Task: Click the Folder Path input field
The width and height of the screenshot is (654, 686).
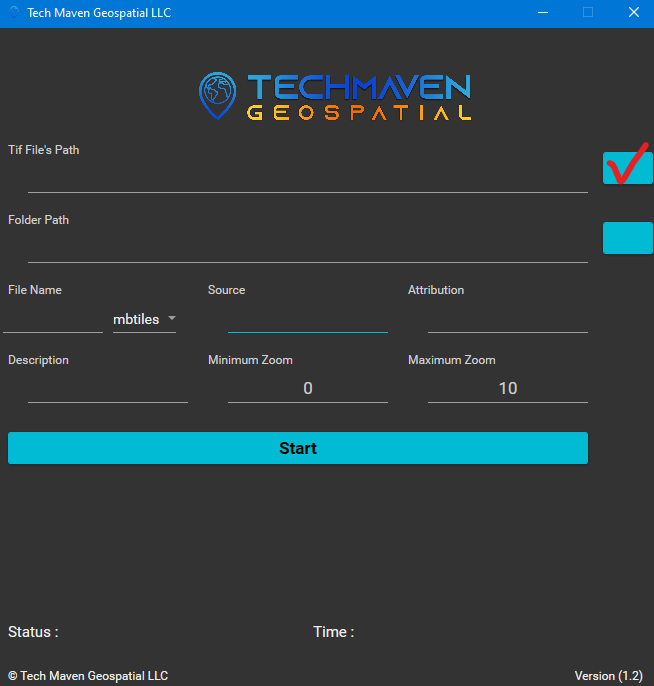Action: (x=308, y=250)
